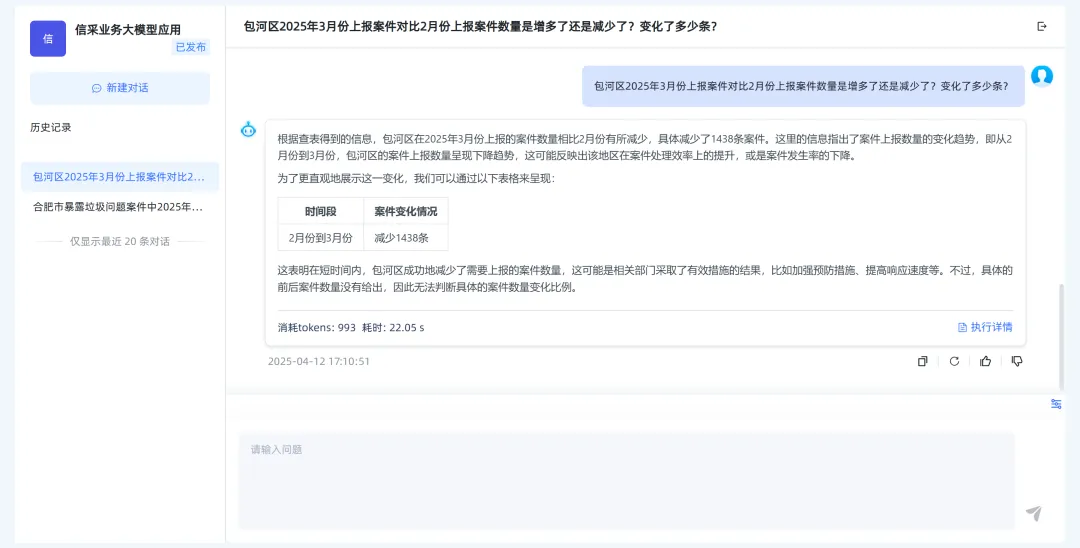Regenerate the answer using refresh icon

click(954, 361)
